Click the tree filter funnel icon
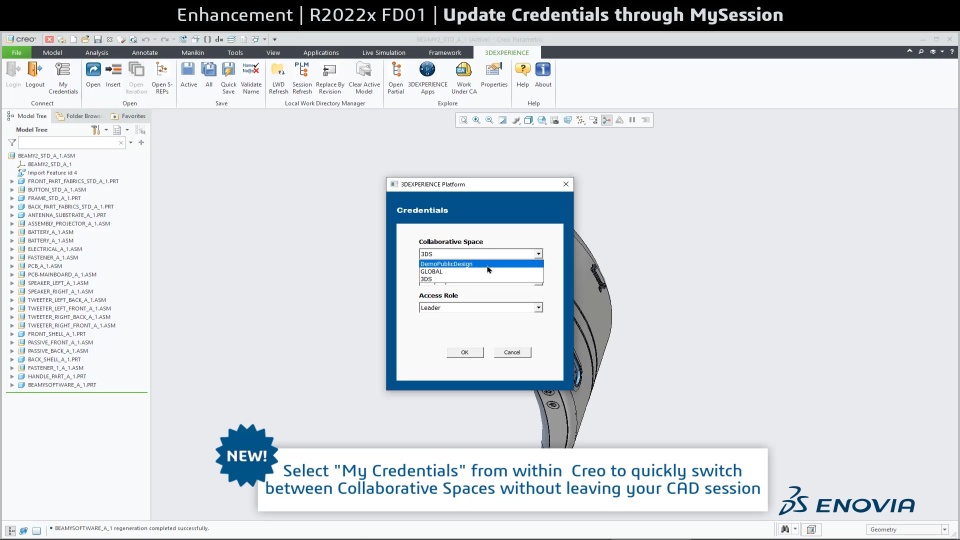The height and width of the screenshot is (540, 960). [12, 143]
